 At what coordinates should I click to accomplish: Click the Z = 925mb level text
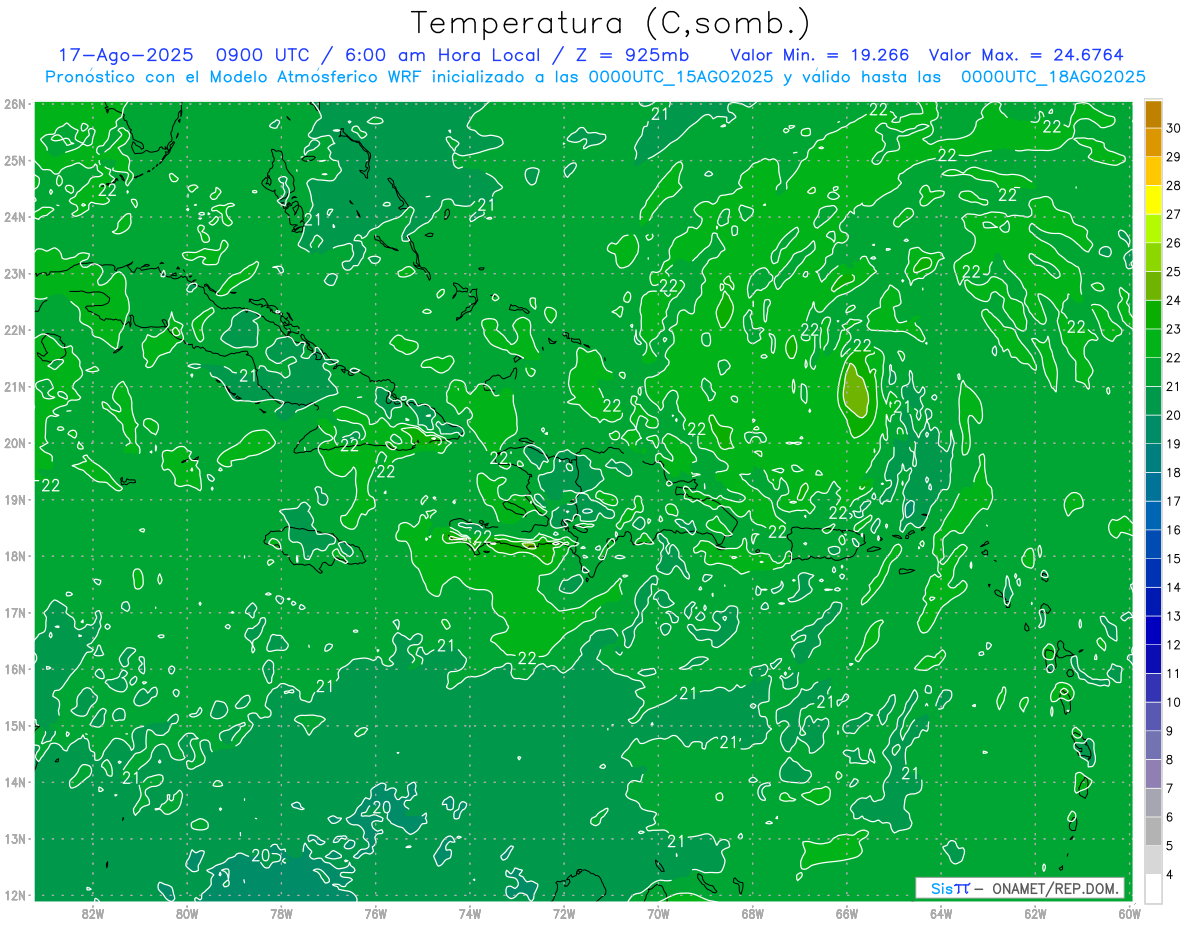(x=631, y=55)
